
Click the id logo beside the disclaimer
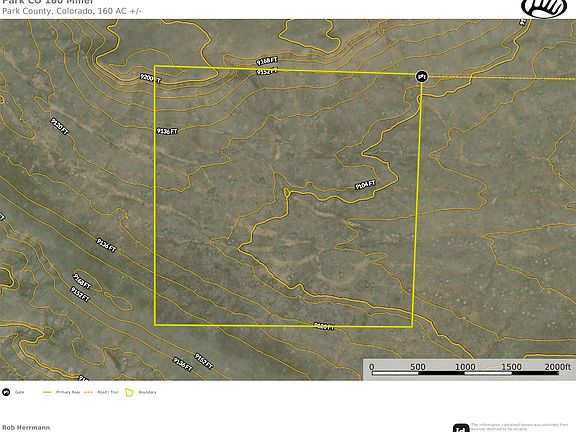(461, 428)
